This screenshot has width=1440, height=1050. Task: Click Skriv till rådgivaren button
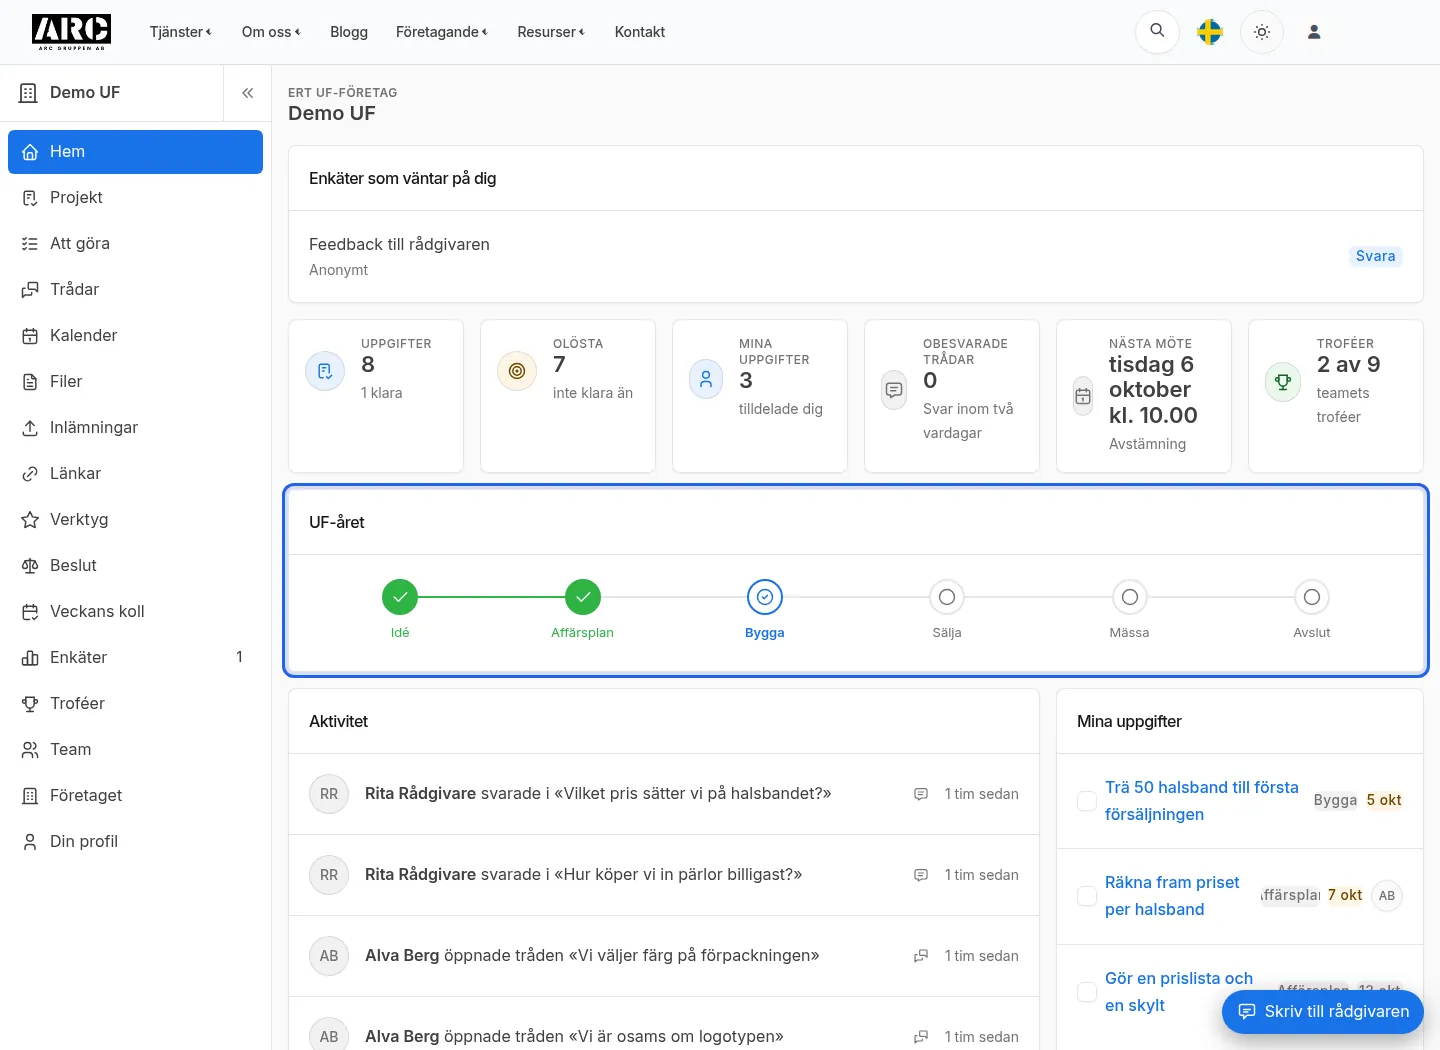(x=1323, y=1012)
